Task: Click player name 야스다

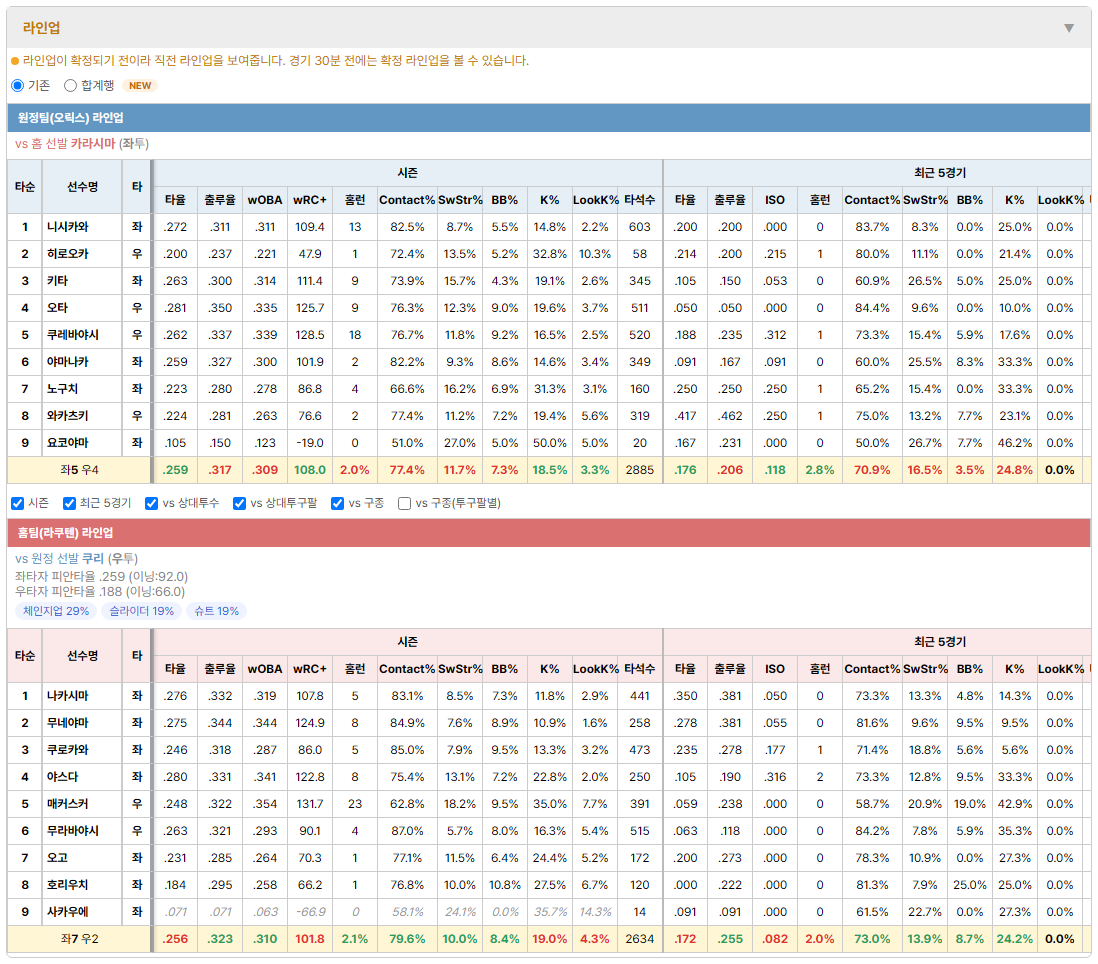Action: pos(62,777)
